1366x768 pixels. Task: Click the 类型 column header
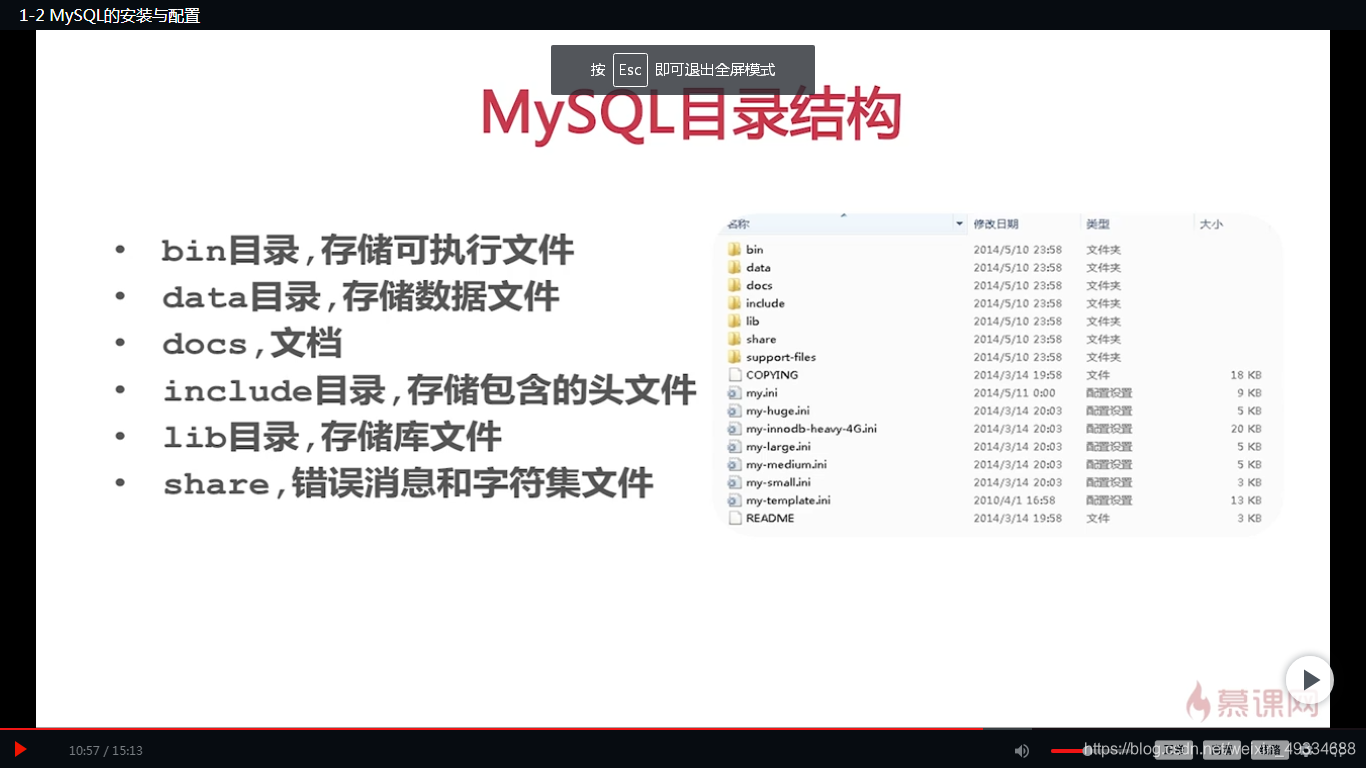(x=1098, y=224)
